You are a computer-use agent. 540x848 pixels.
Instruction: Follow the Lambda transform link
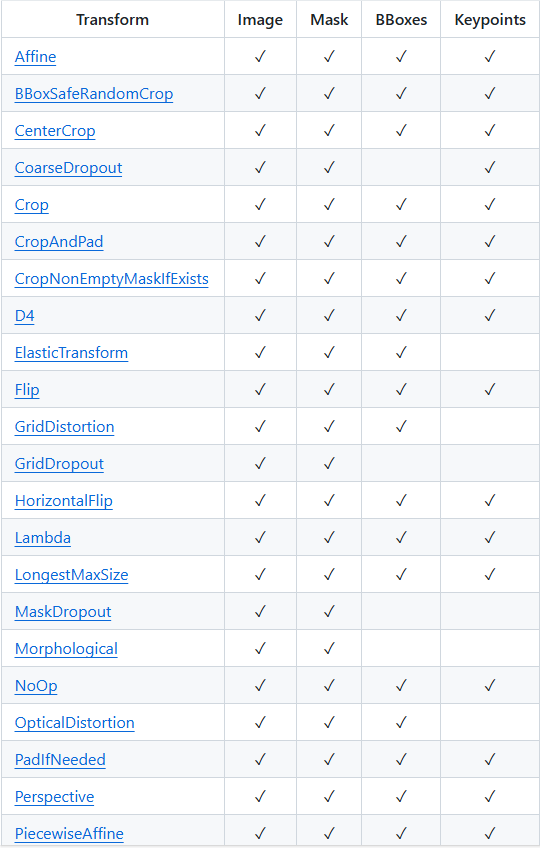click(43, 538)
